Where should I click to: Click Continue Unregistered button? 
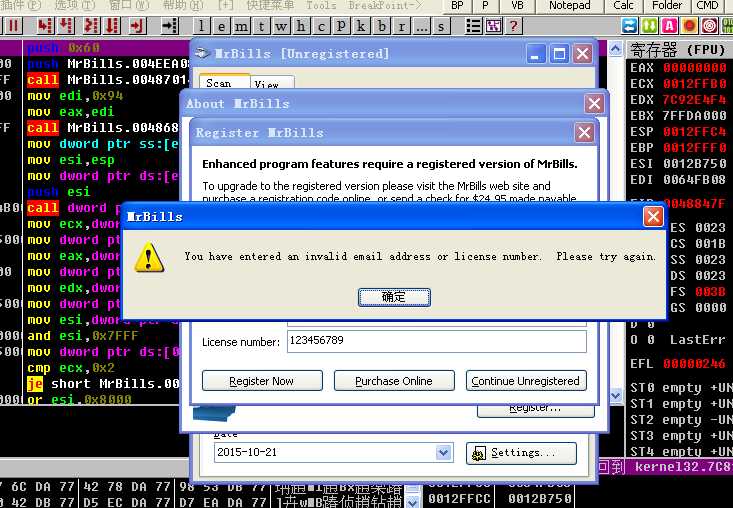(526, 381)
